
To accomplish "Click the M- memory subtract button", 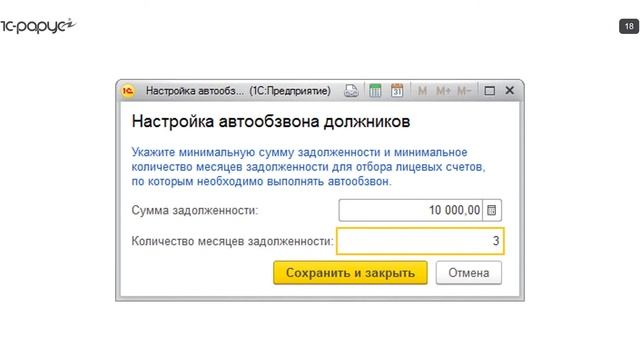I will (x=464, y=91).
